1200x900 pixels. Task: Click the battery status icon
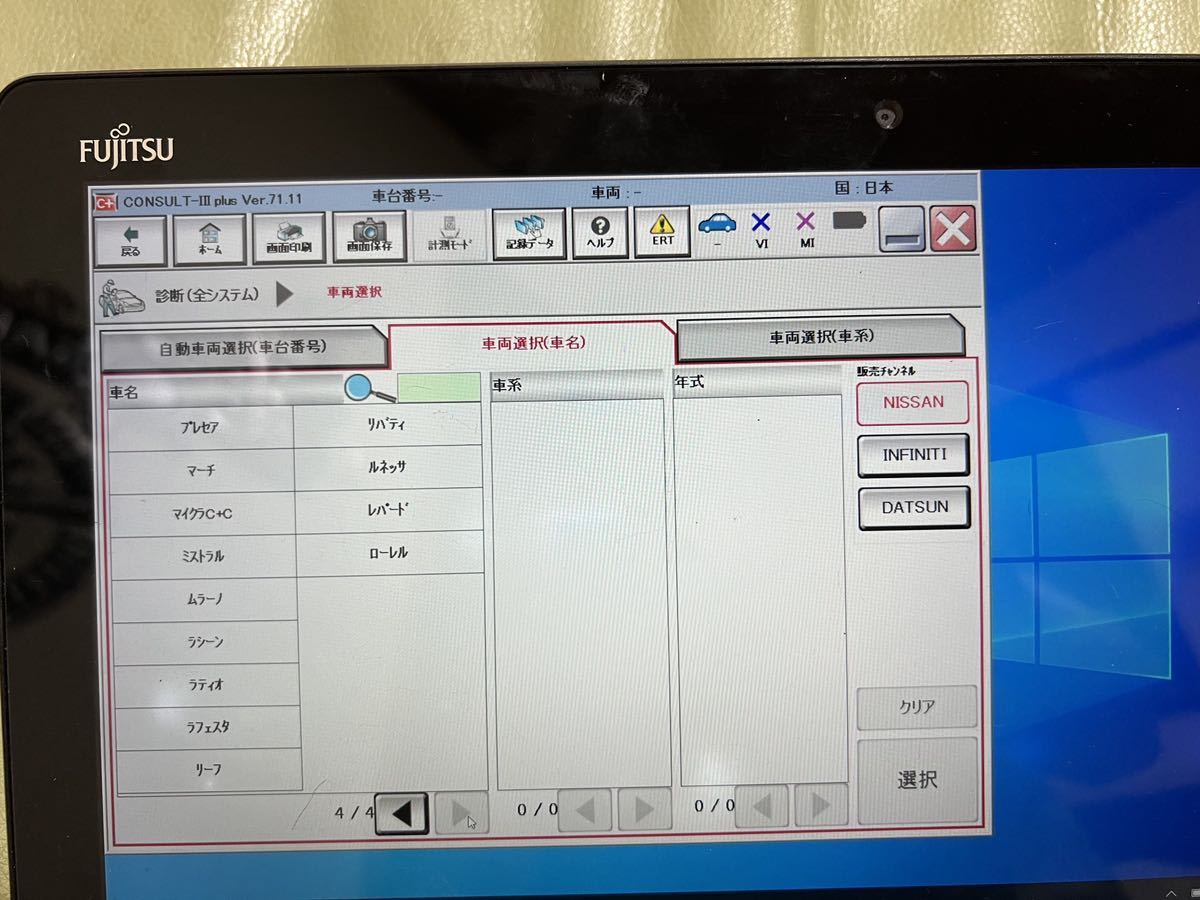coord(850,221)
